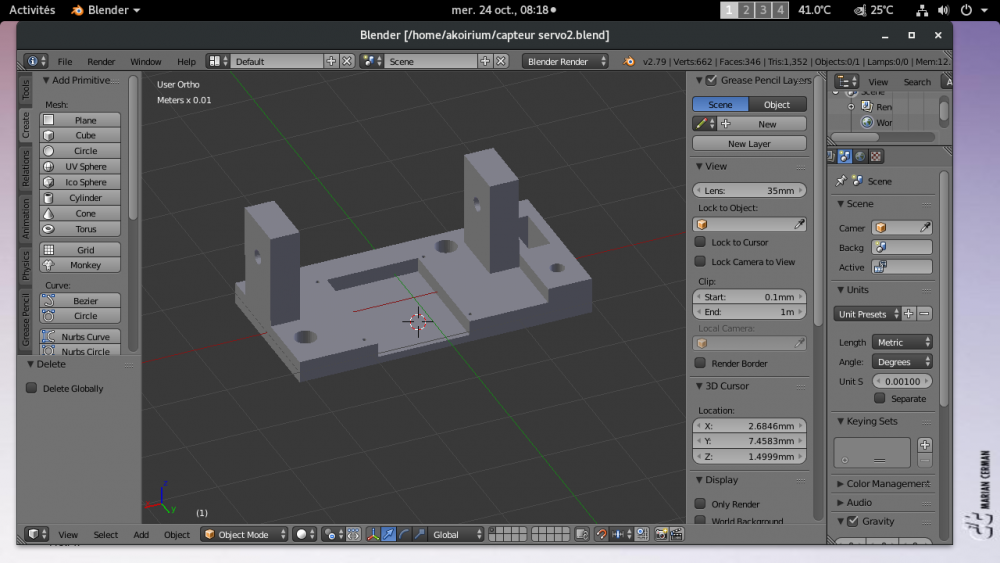Viewport: 1000px width, 563px height.
Task: Open the Blender Render engine dropdown
Action: 565,61
